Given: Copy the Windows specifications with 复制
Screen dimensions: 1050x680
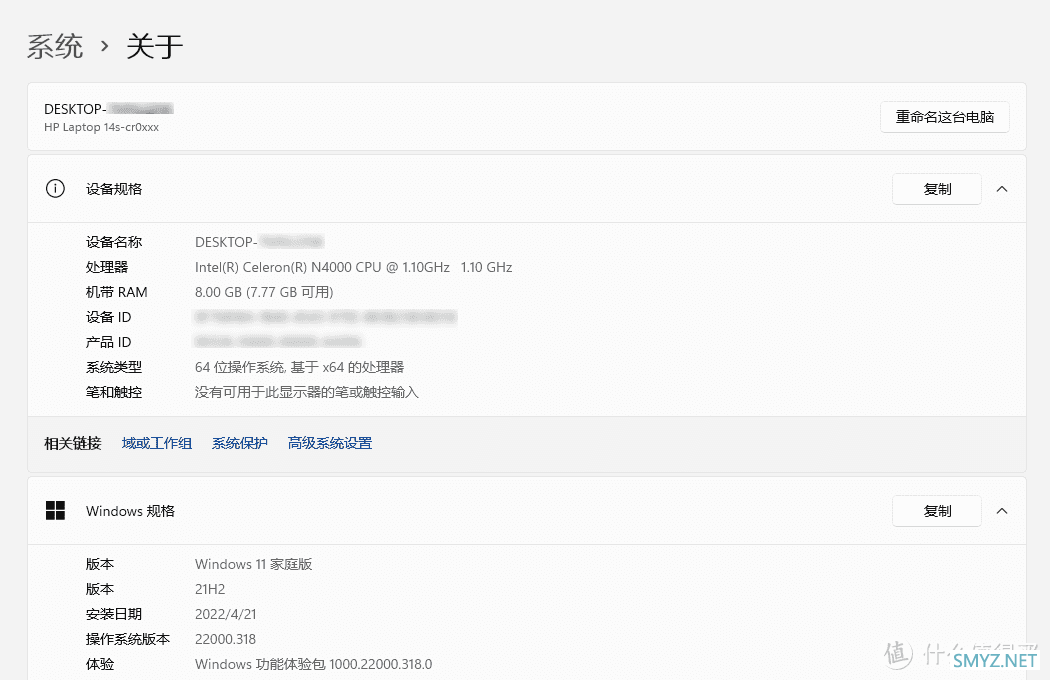Looking at the screenshot, I should (937, 511).
